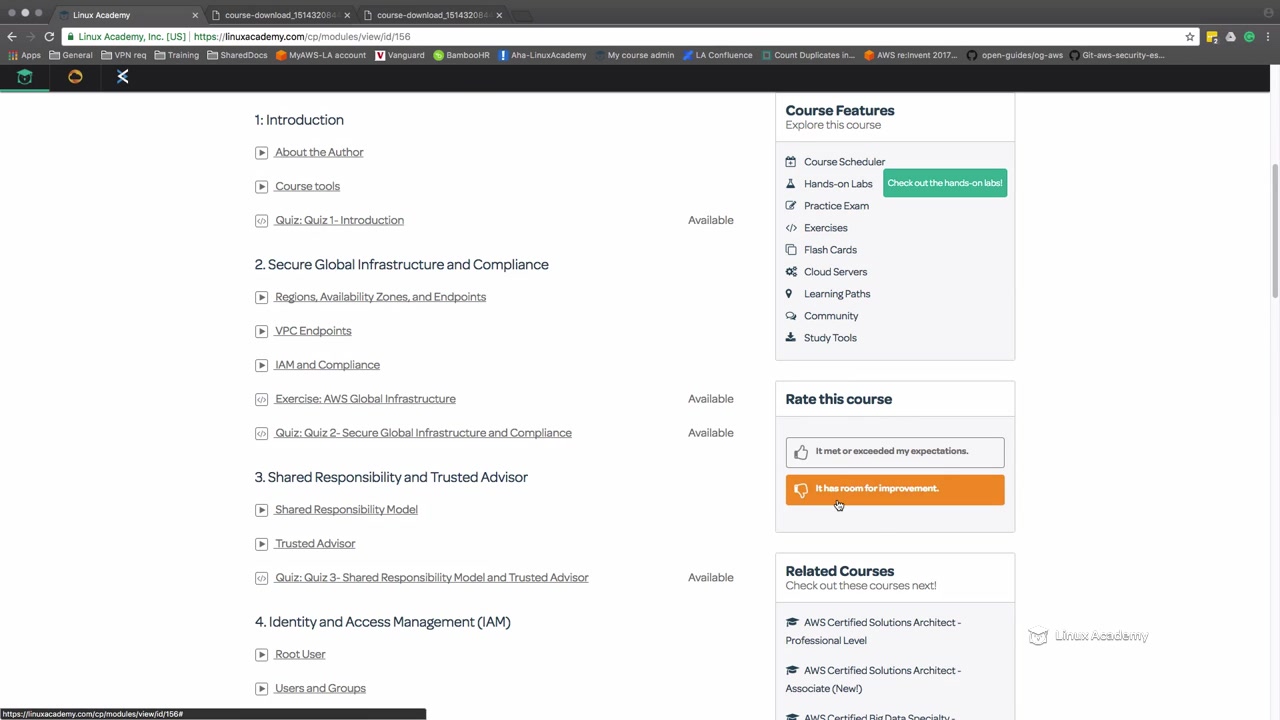Click the flask icon for Hands-on Labs
Viewport: 1280px width, 720px height.
(x=791, y=184)
